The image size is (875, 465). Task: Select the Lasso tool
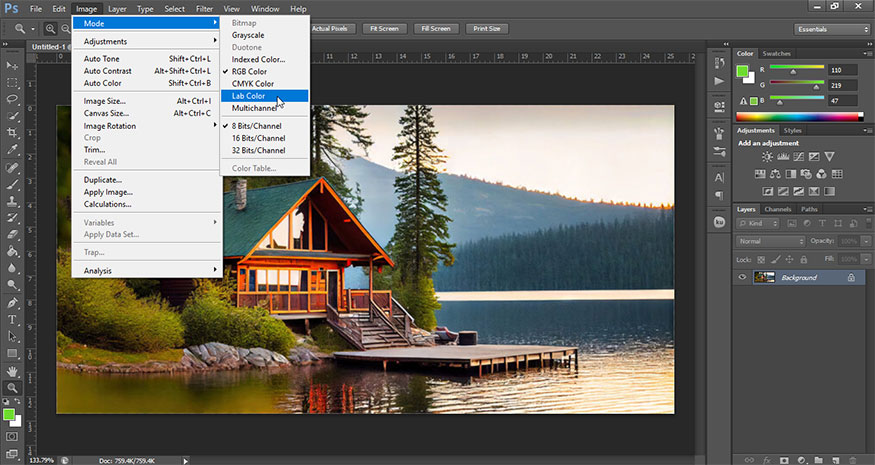pos(13,100)
